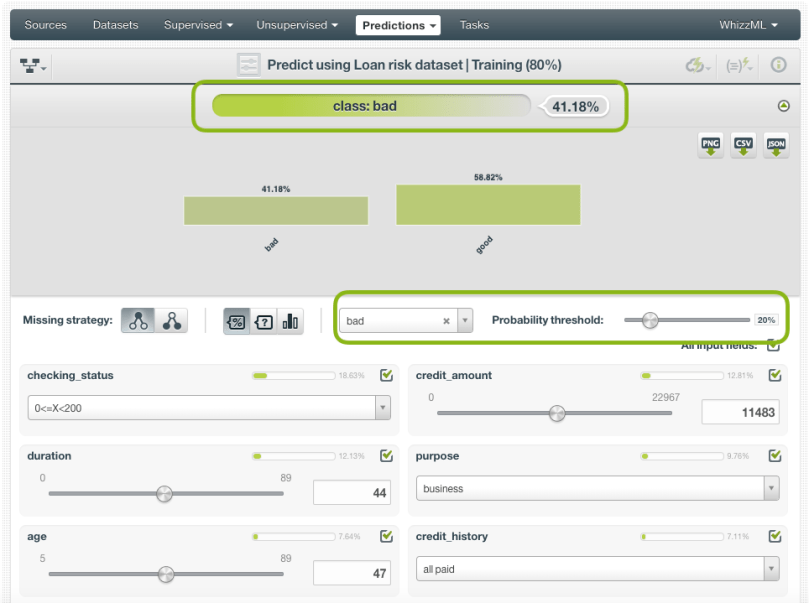The image size is (809, 603).
Task: Clear the selected 'bad' class value
Action: point(446,321)
